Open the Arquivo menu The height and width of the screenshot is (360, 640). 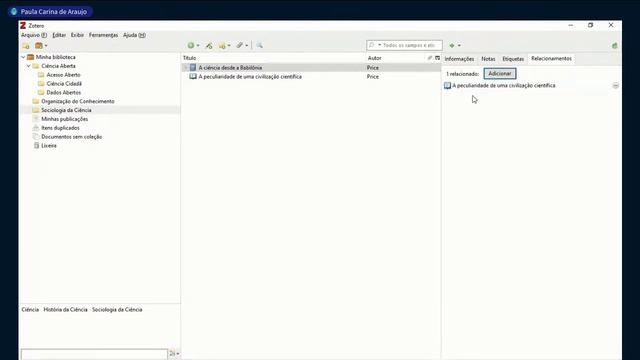tap(34, 35)
